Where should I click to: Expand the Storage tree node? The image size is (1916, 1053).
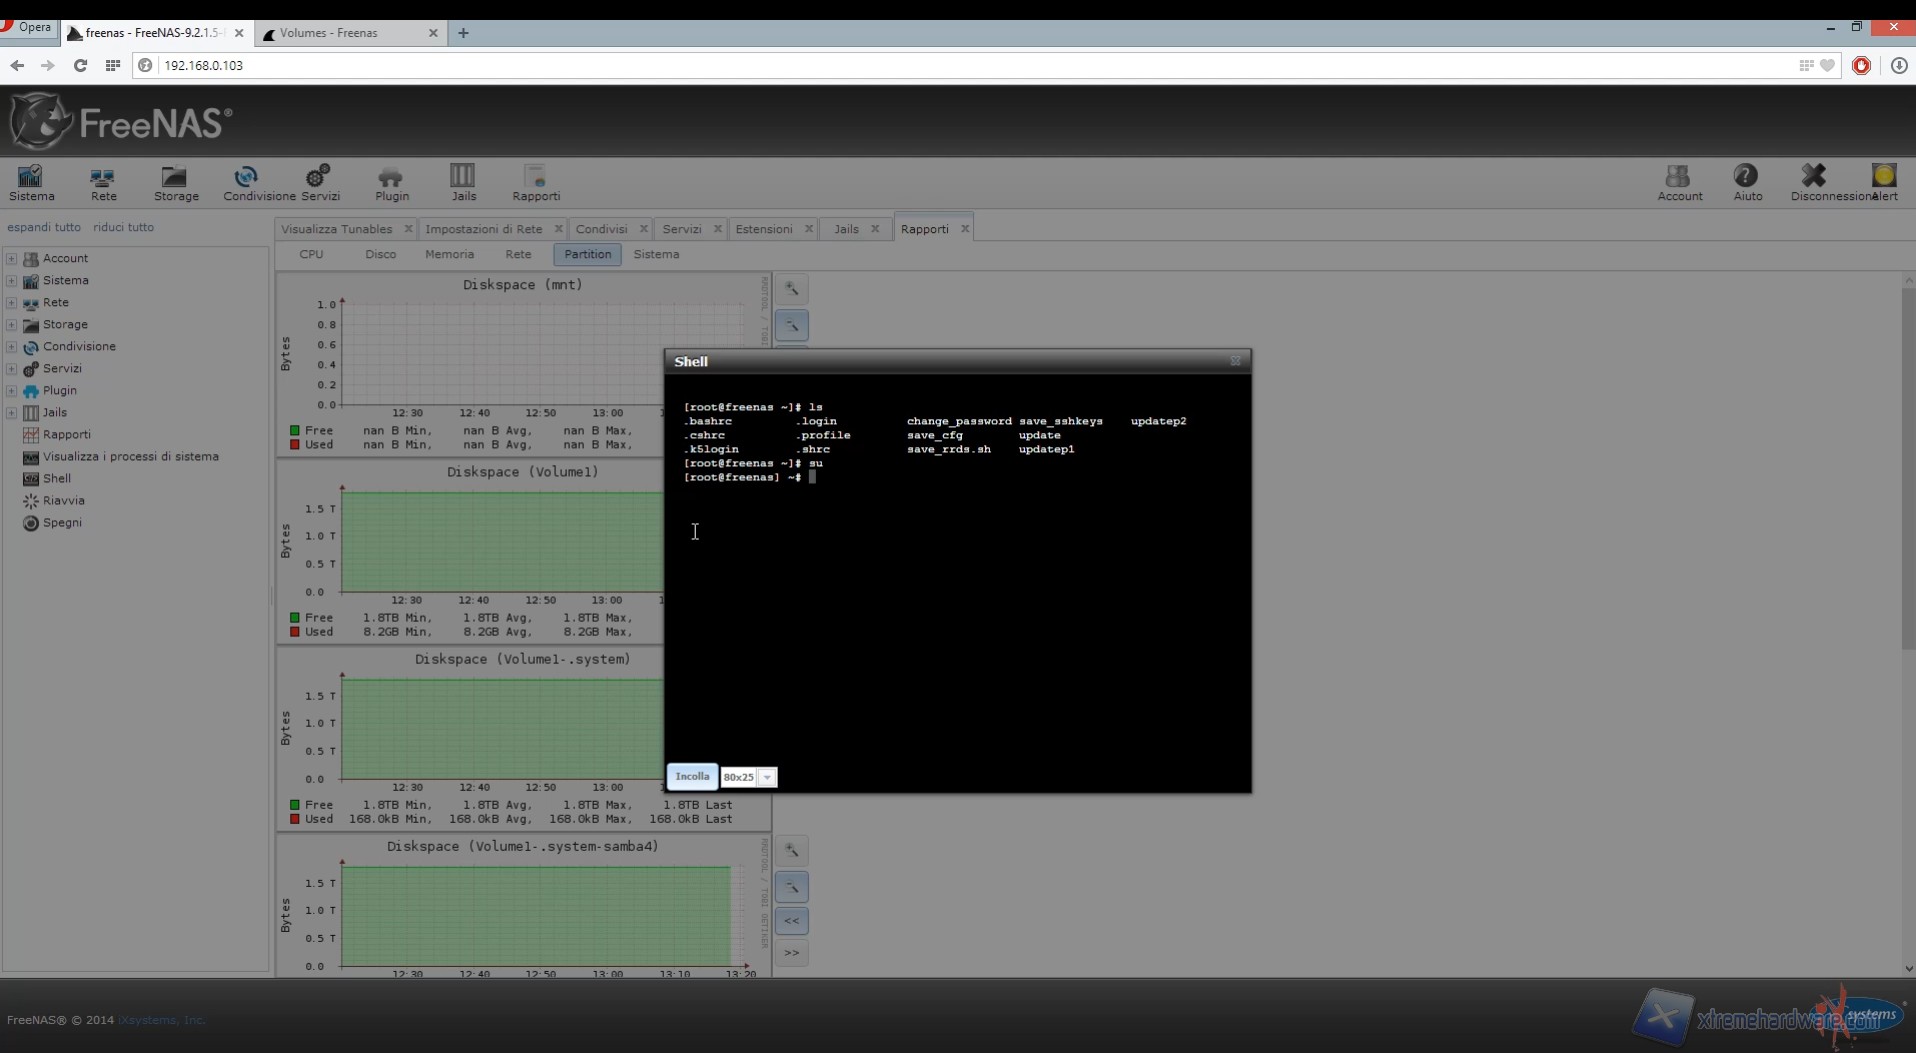12,324
